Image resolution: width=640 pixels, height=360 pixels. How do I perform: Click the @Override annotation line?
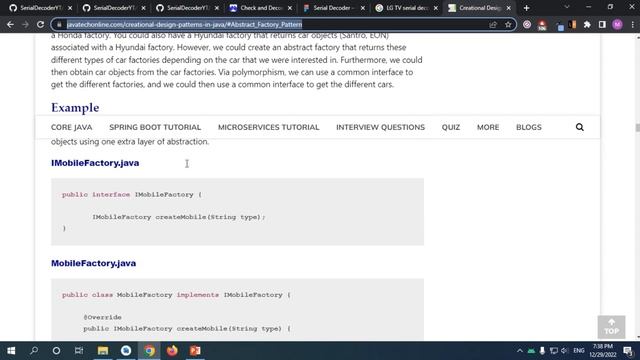[x=102, y=317]
